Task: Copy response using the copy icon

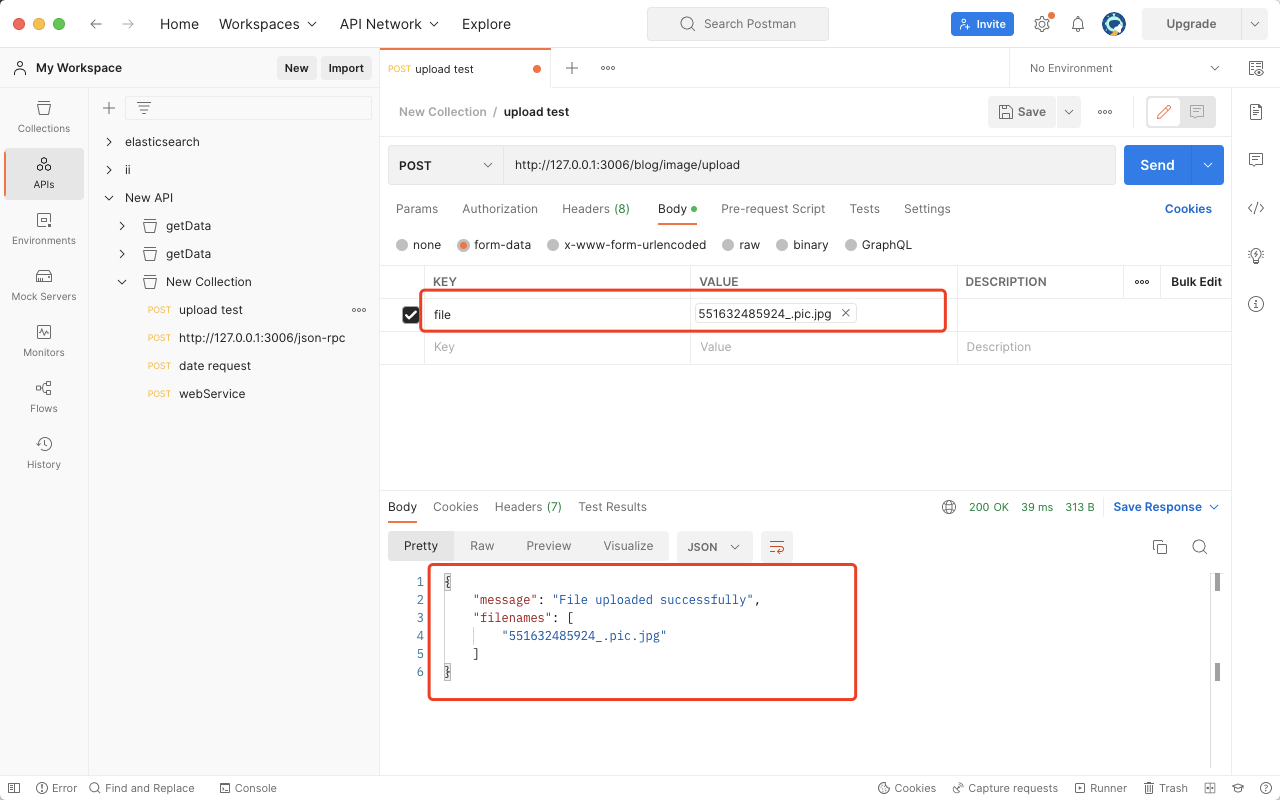Action: pos(1160,546)
